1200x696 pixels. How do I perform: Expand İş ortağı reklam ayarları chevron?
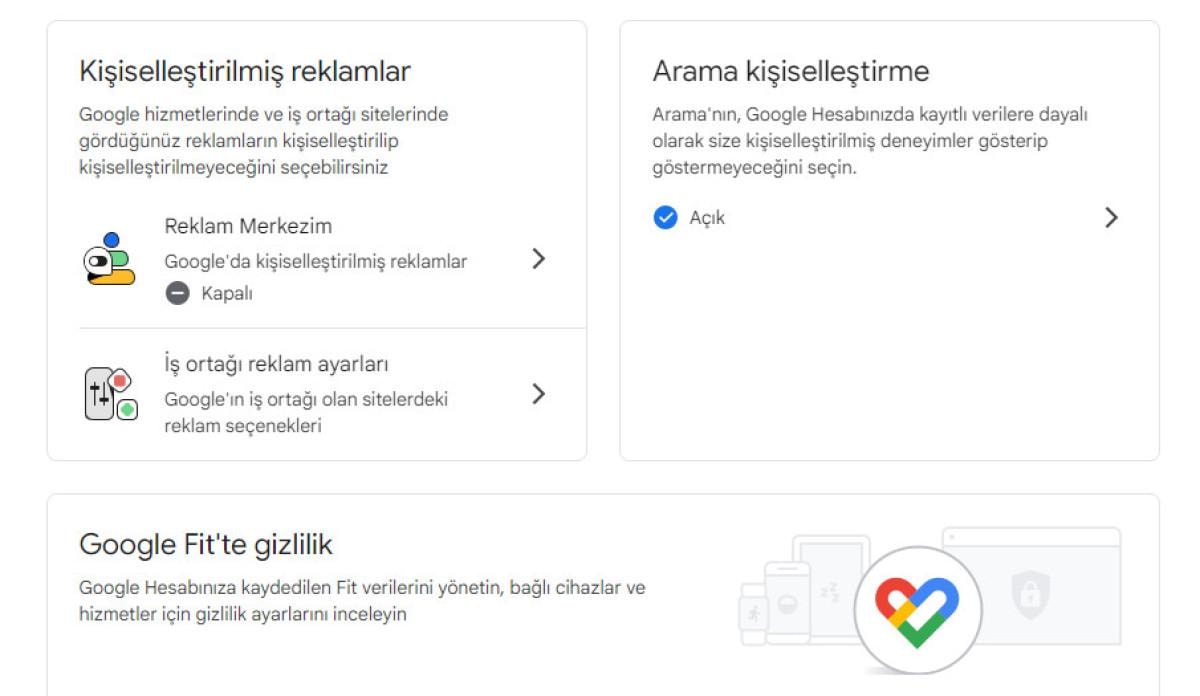pyautogui.click(x=538, y=393)
